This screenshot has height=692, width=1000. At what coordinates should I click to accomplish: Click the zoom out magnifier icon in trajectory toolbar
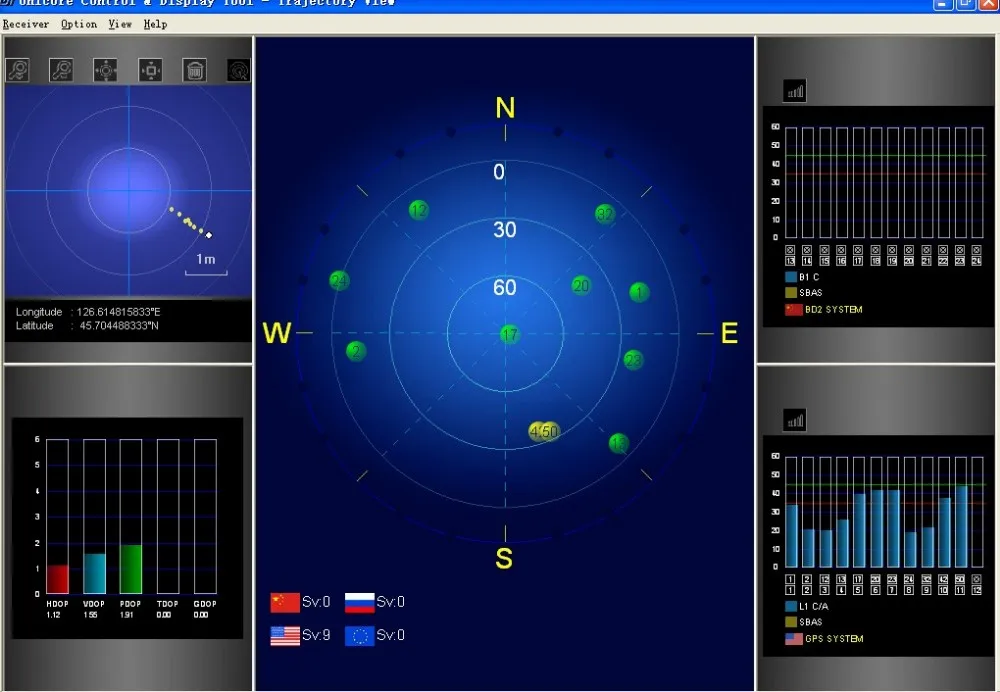[x=61, y=70]
